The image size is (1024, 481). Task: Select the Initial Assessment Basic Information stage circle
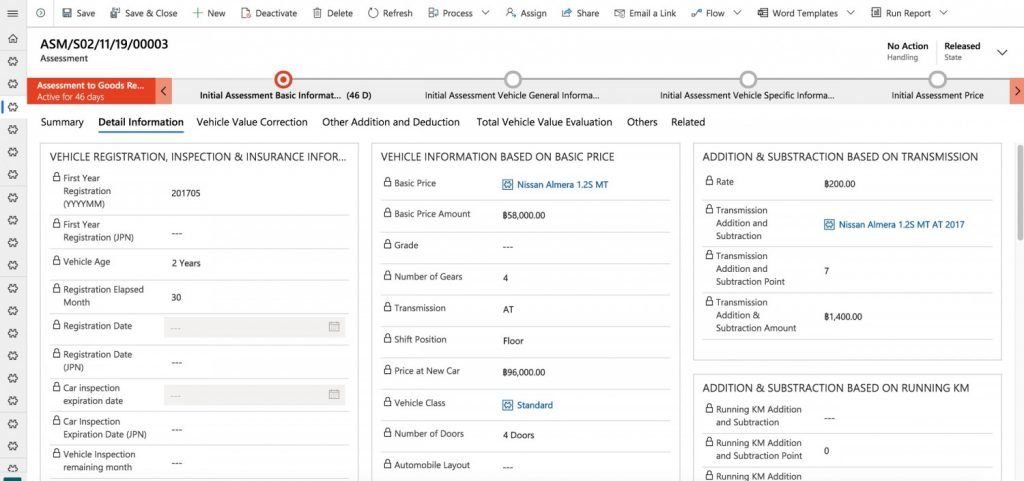pyautogui.click(x=283, y=79)
